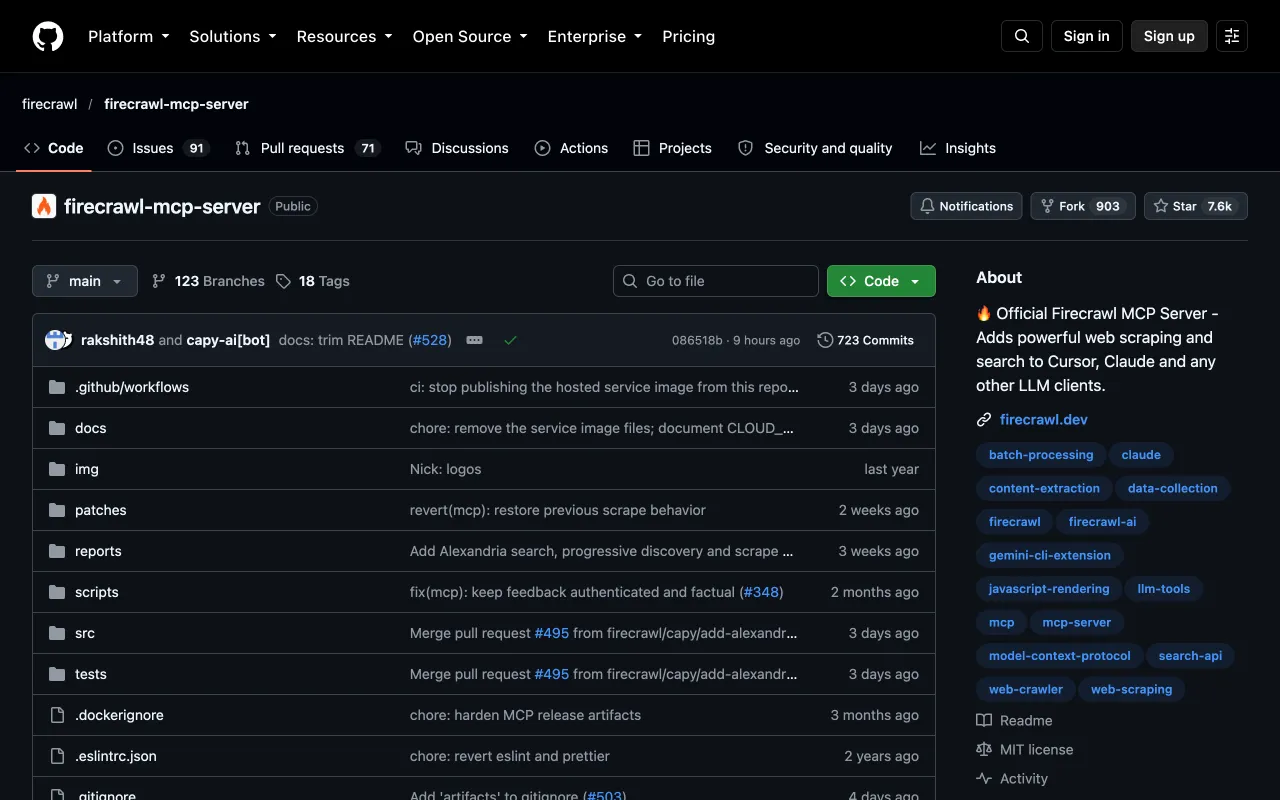Image resolution: width=1280 pixels, height=800 pixels.
Task: Fork the repository with the Fork button
Action: (1083, 206)
